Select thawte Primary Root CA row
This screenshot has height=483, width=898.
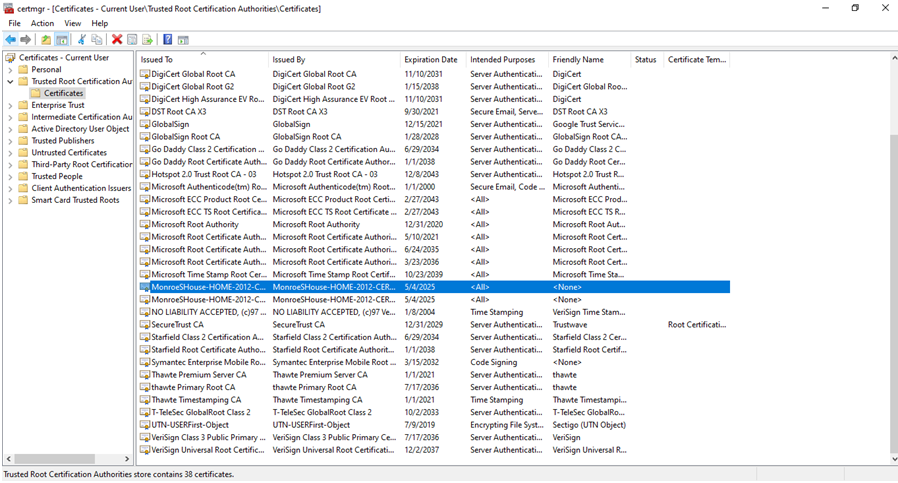[x=434, y=387]
